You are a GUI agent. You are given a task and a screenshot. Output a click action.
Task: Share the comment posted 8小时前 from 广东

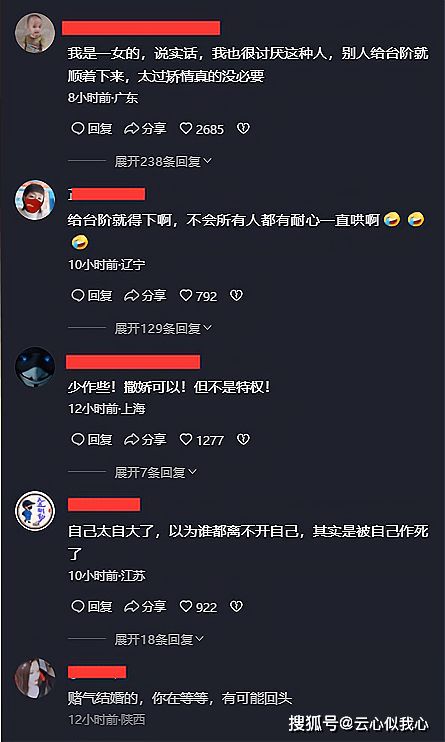[x=145, y=129]
